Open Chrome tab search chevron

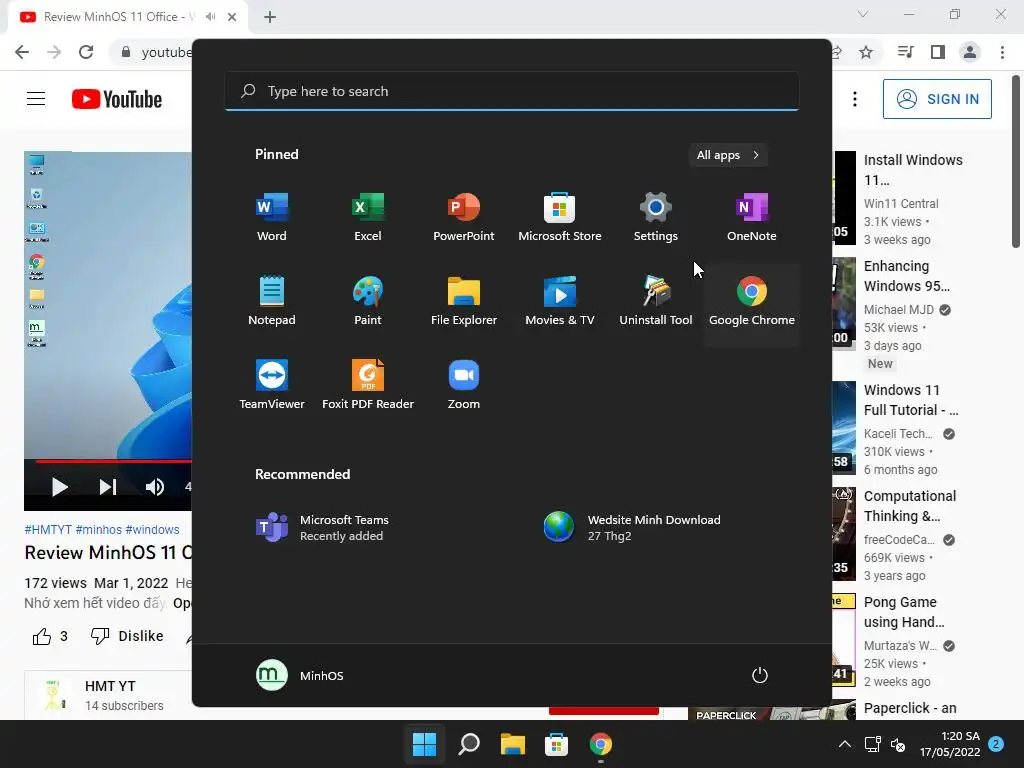tap(863, 14)
